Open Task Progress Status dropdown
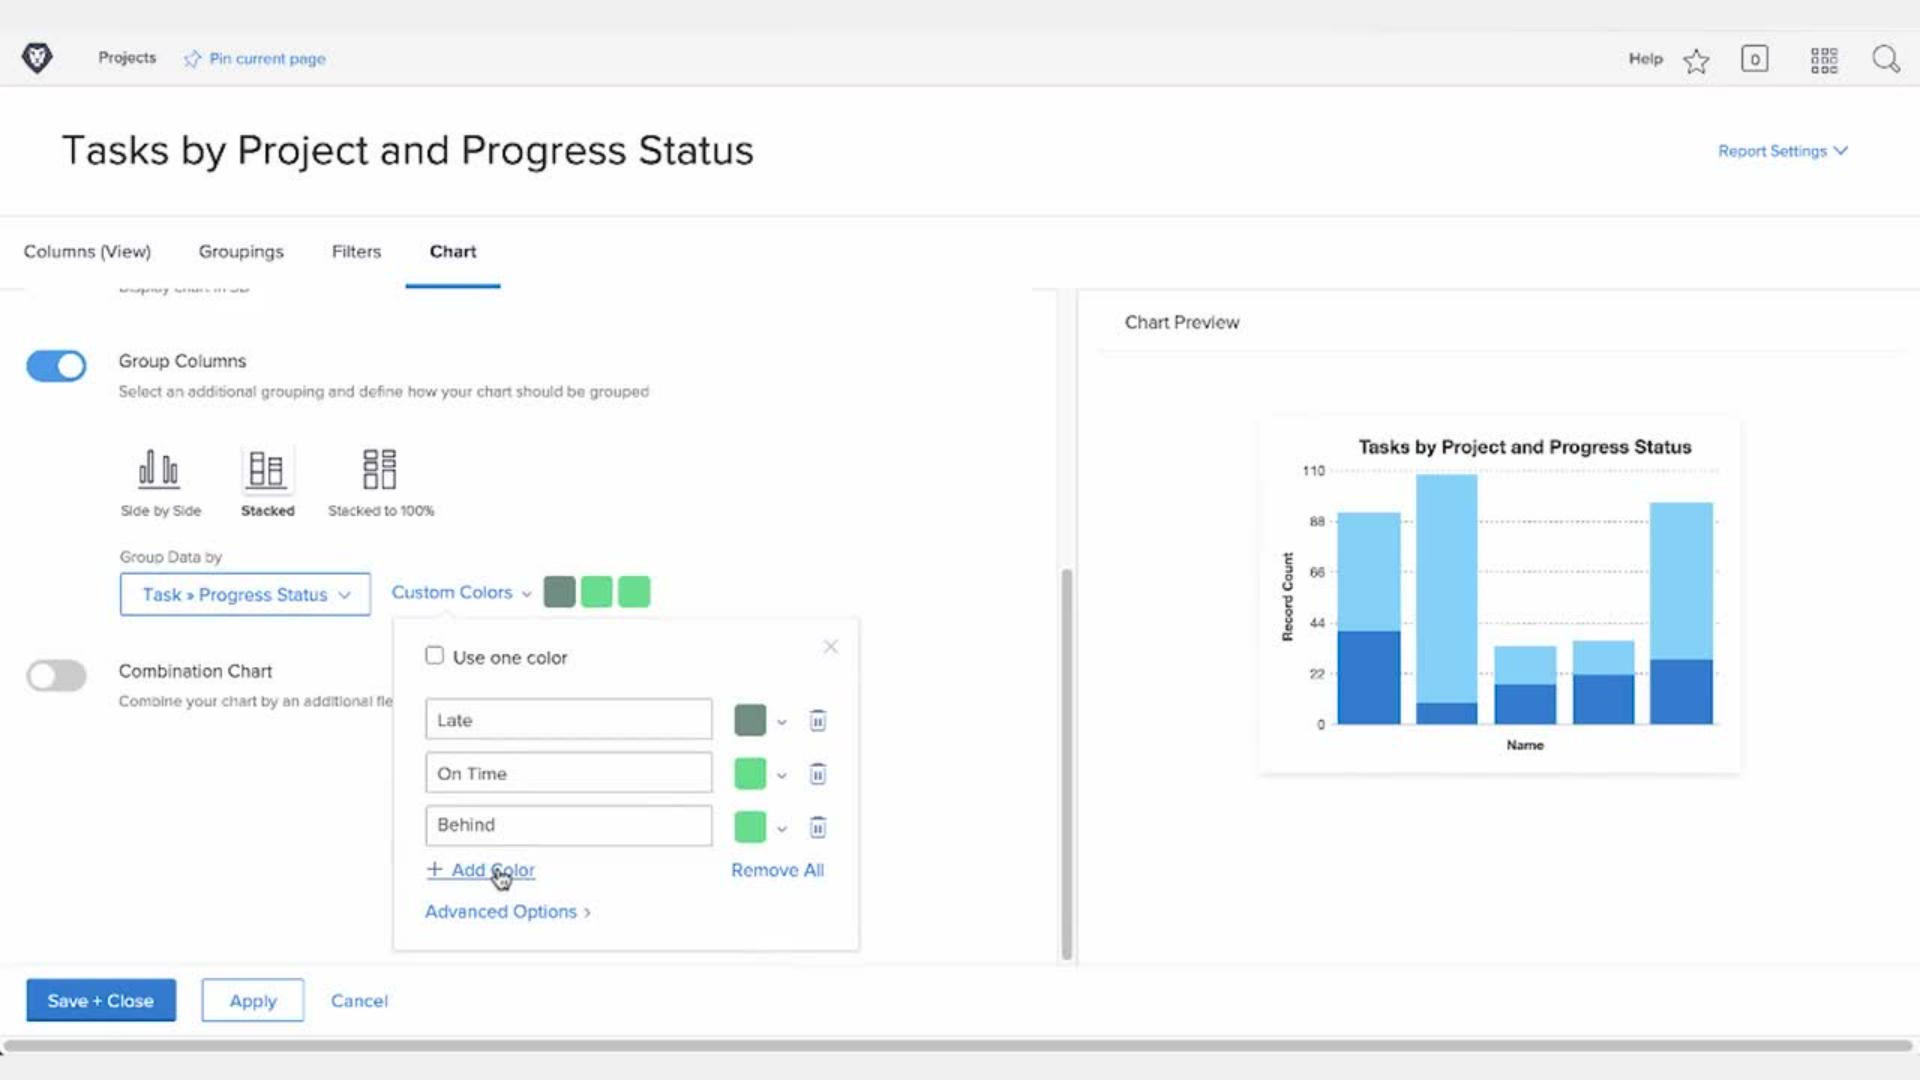This screenshot has height=1080, width=1920. (x=245, y=594)
